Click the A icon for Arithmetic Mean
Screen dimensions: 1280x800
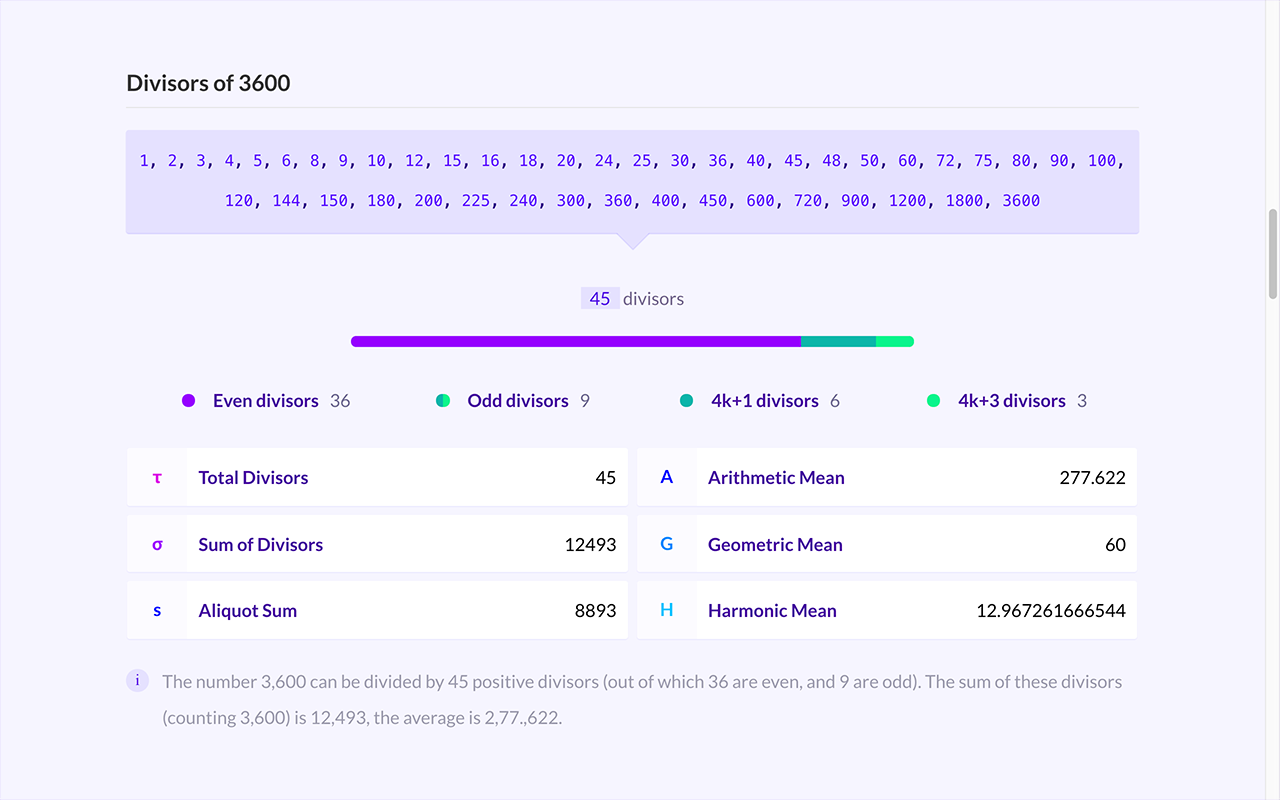pyautogui.click(x=667, y=478)
